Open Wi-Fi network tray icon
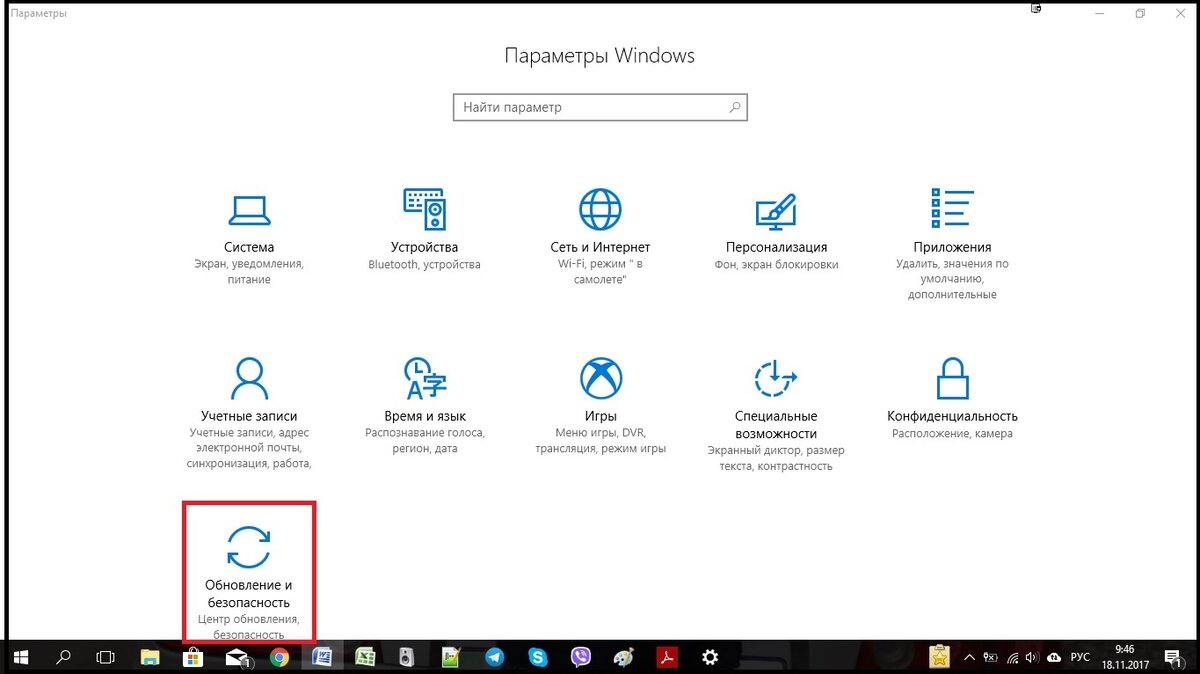This screenshot has width=1200, height=674. click(1013, 657)
